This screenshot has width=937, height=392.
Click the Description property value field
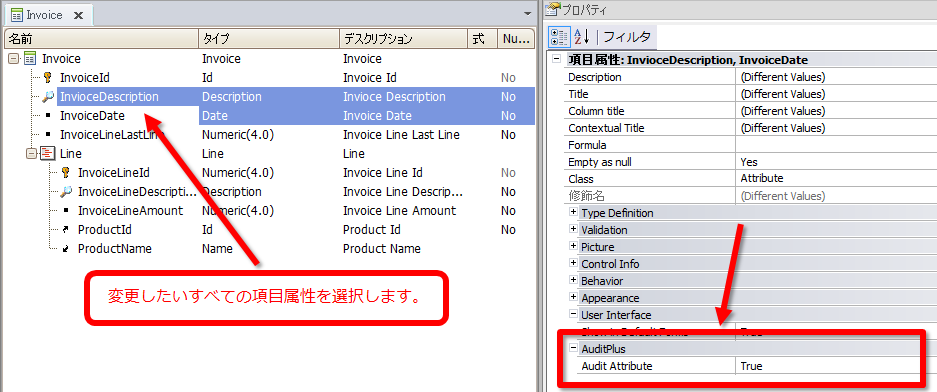(x=837, y=77)
